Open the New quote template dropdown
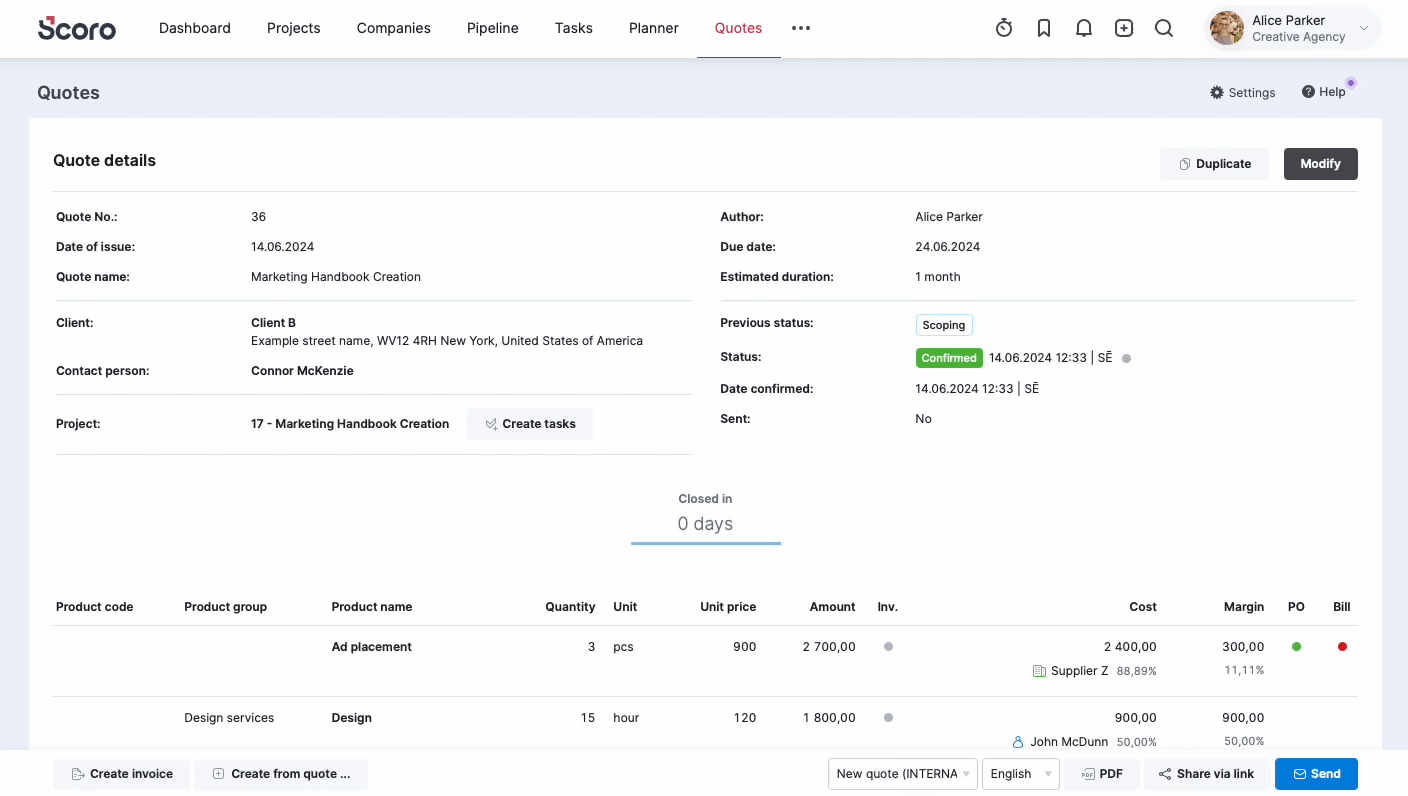The height and width of the screenshot is (796, 1408). (903, 774)
